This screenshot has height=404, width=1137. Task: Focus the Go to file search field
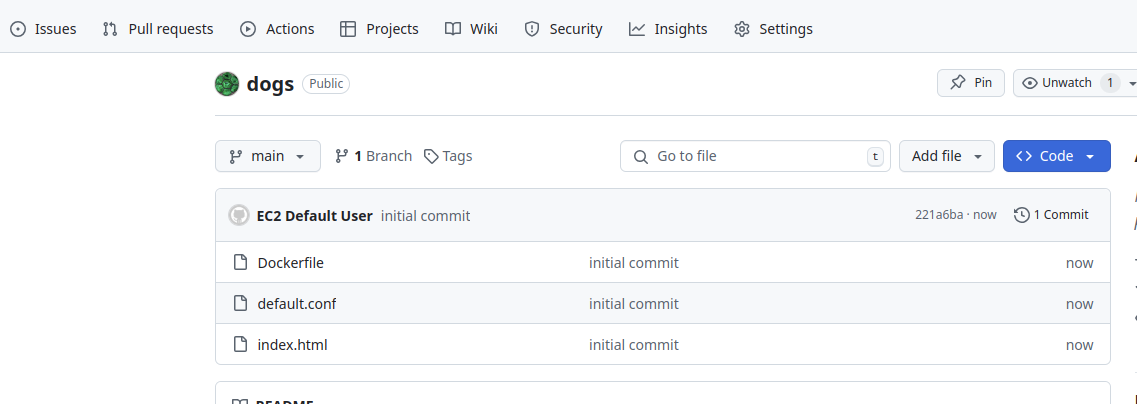click(755, 156)
